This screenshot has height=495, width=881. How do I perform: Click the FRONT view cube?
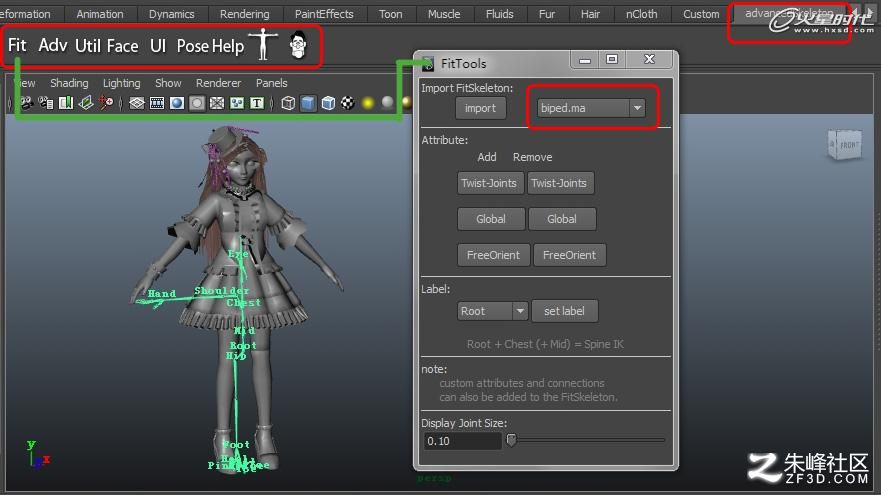[846, 145]
